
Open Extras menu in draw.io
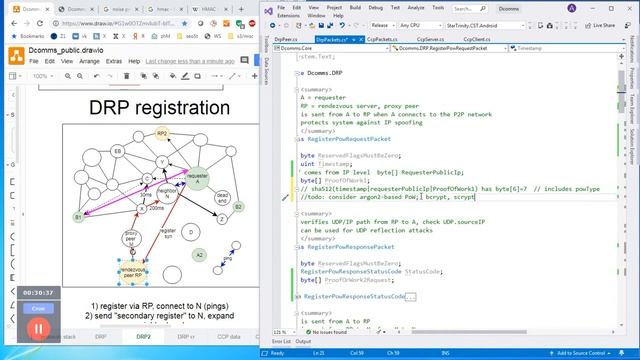pos(114,61)
